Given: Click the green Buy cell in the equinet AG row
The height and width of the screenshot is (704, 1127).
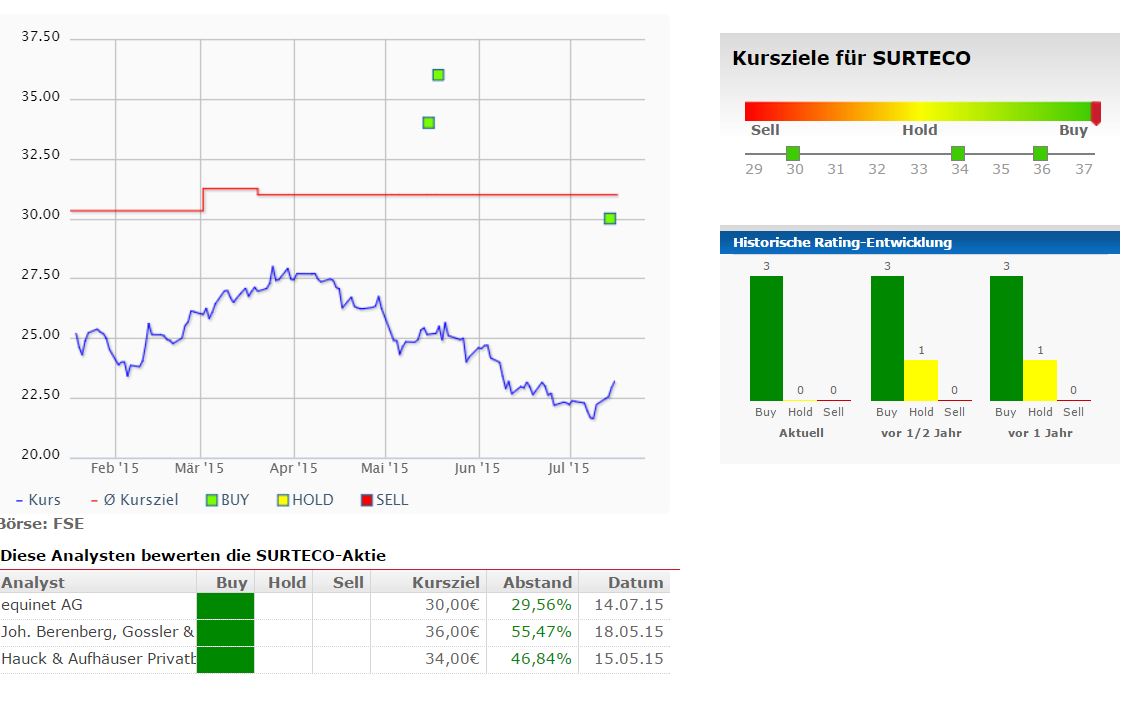Looking at the screenshot, I should 225,604.
